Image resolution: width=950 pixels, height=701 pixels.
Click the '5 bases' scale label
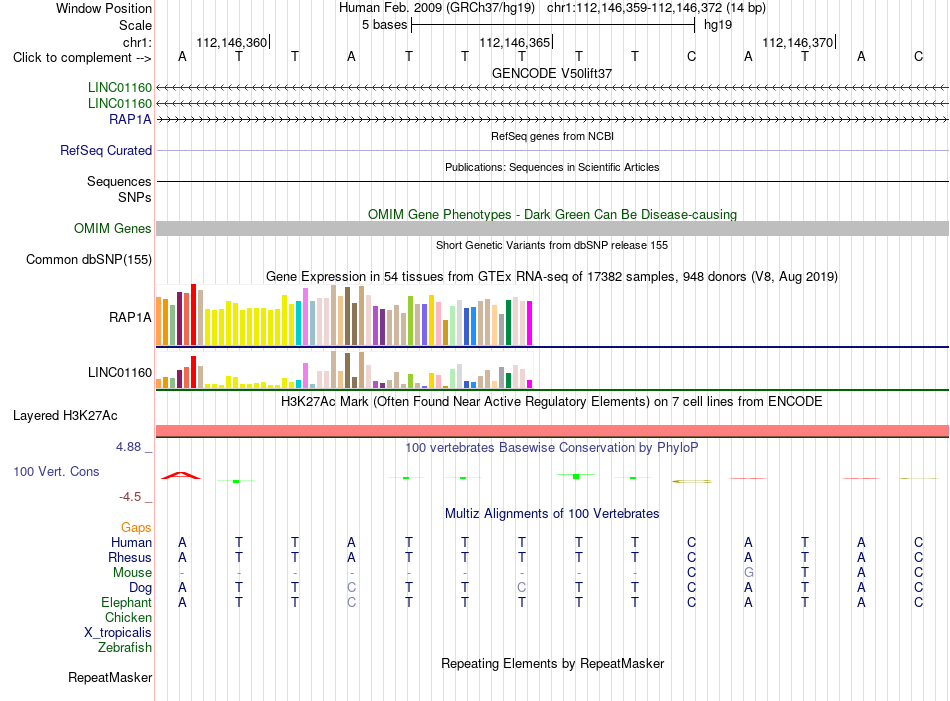click(385, 25)
